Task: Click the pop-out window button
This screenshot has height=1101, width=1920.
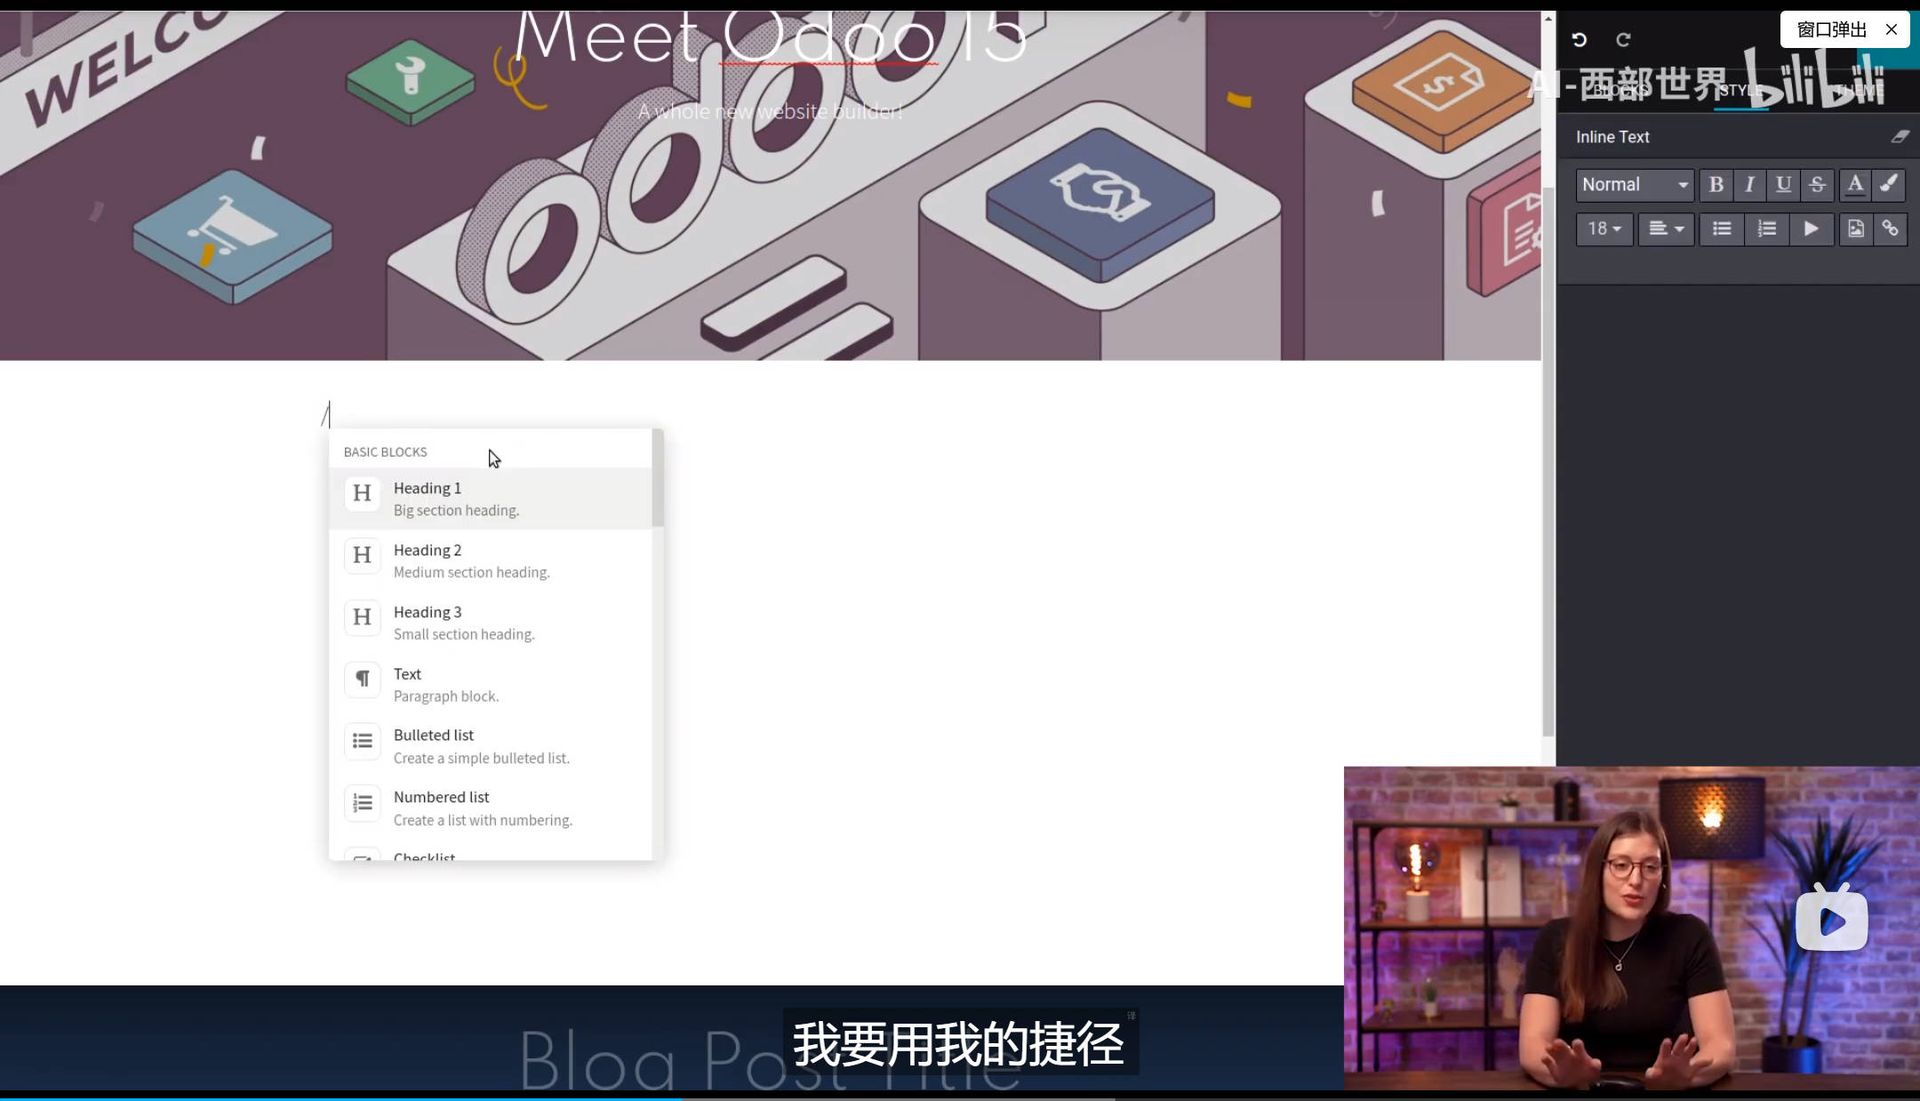Action: pyautogui.click(x=1832, y=29)
